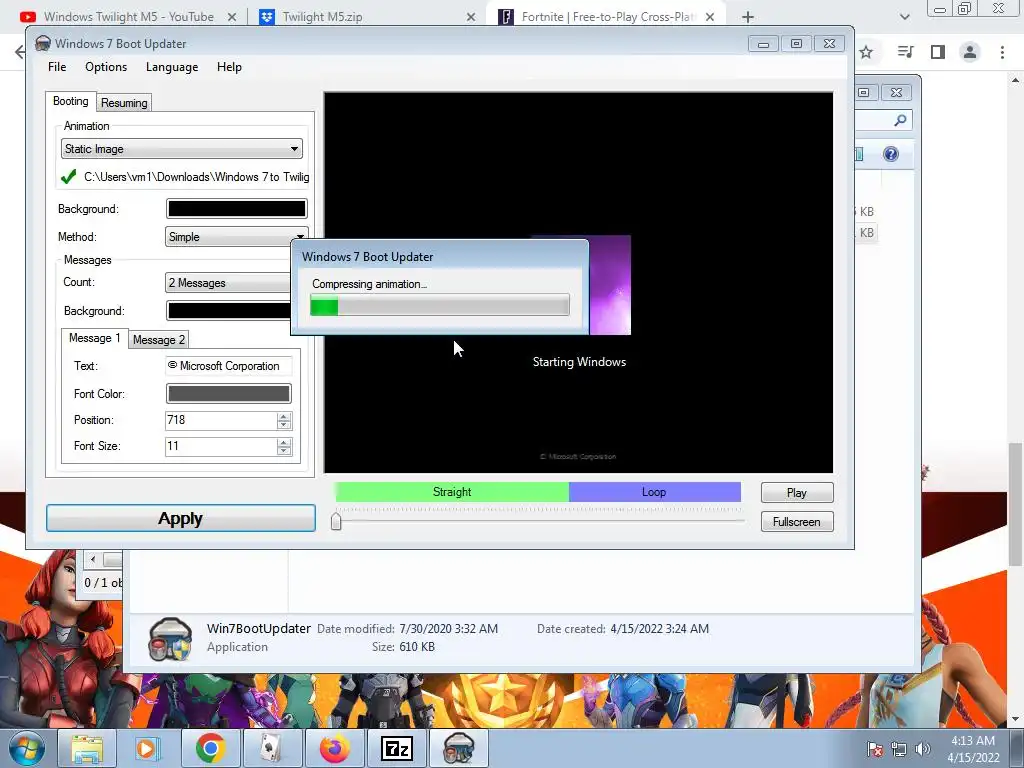The width and height of the screenshot is (1024, 768).
Task: Click the Font Size value field 11
Action: pos(221,446)
